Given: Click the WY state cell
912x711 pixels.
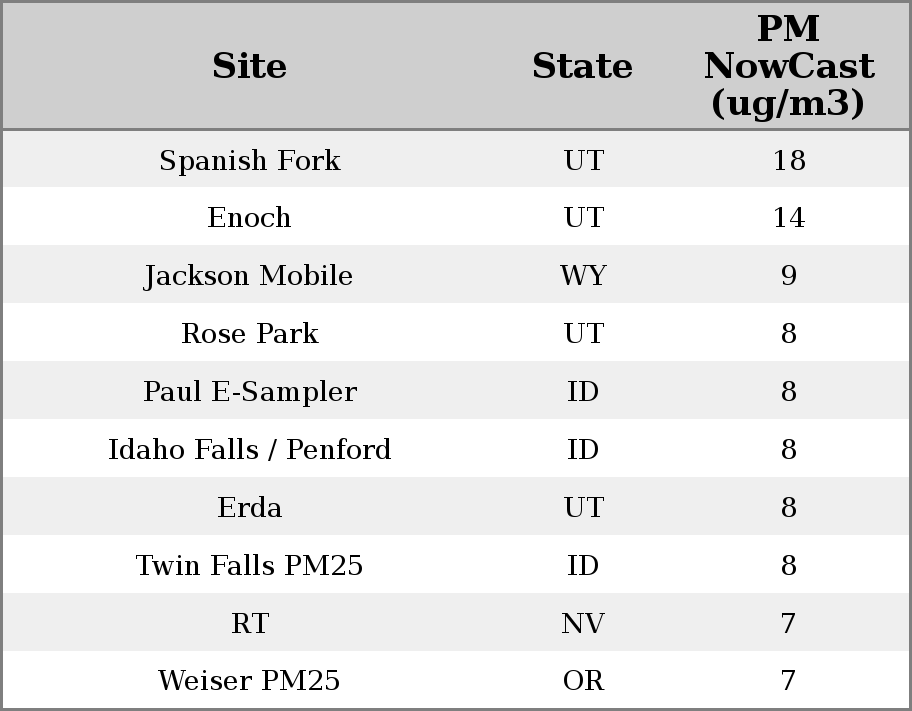Looking at the screenshot, I should pos(583,276).
